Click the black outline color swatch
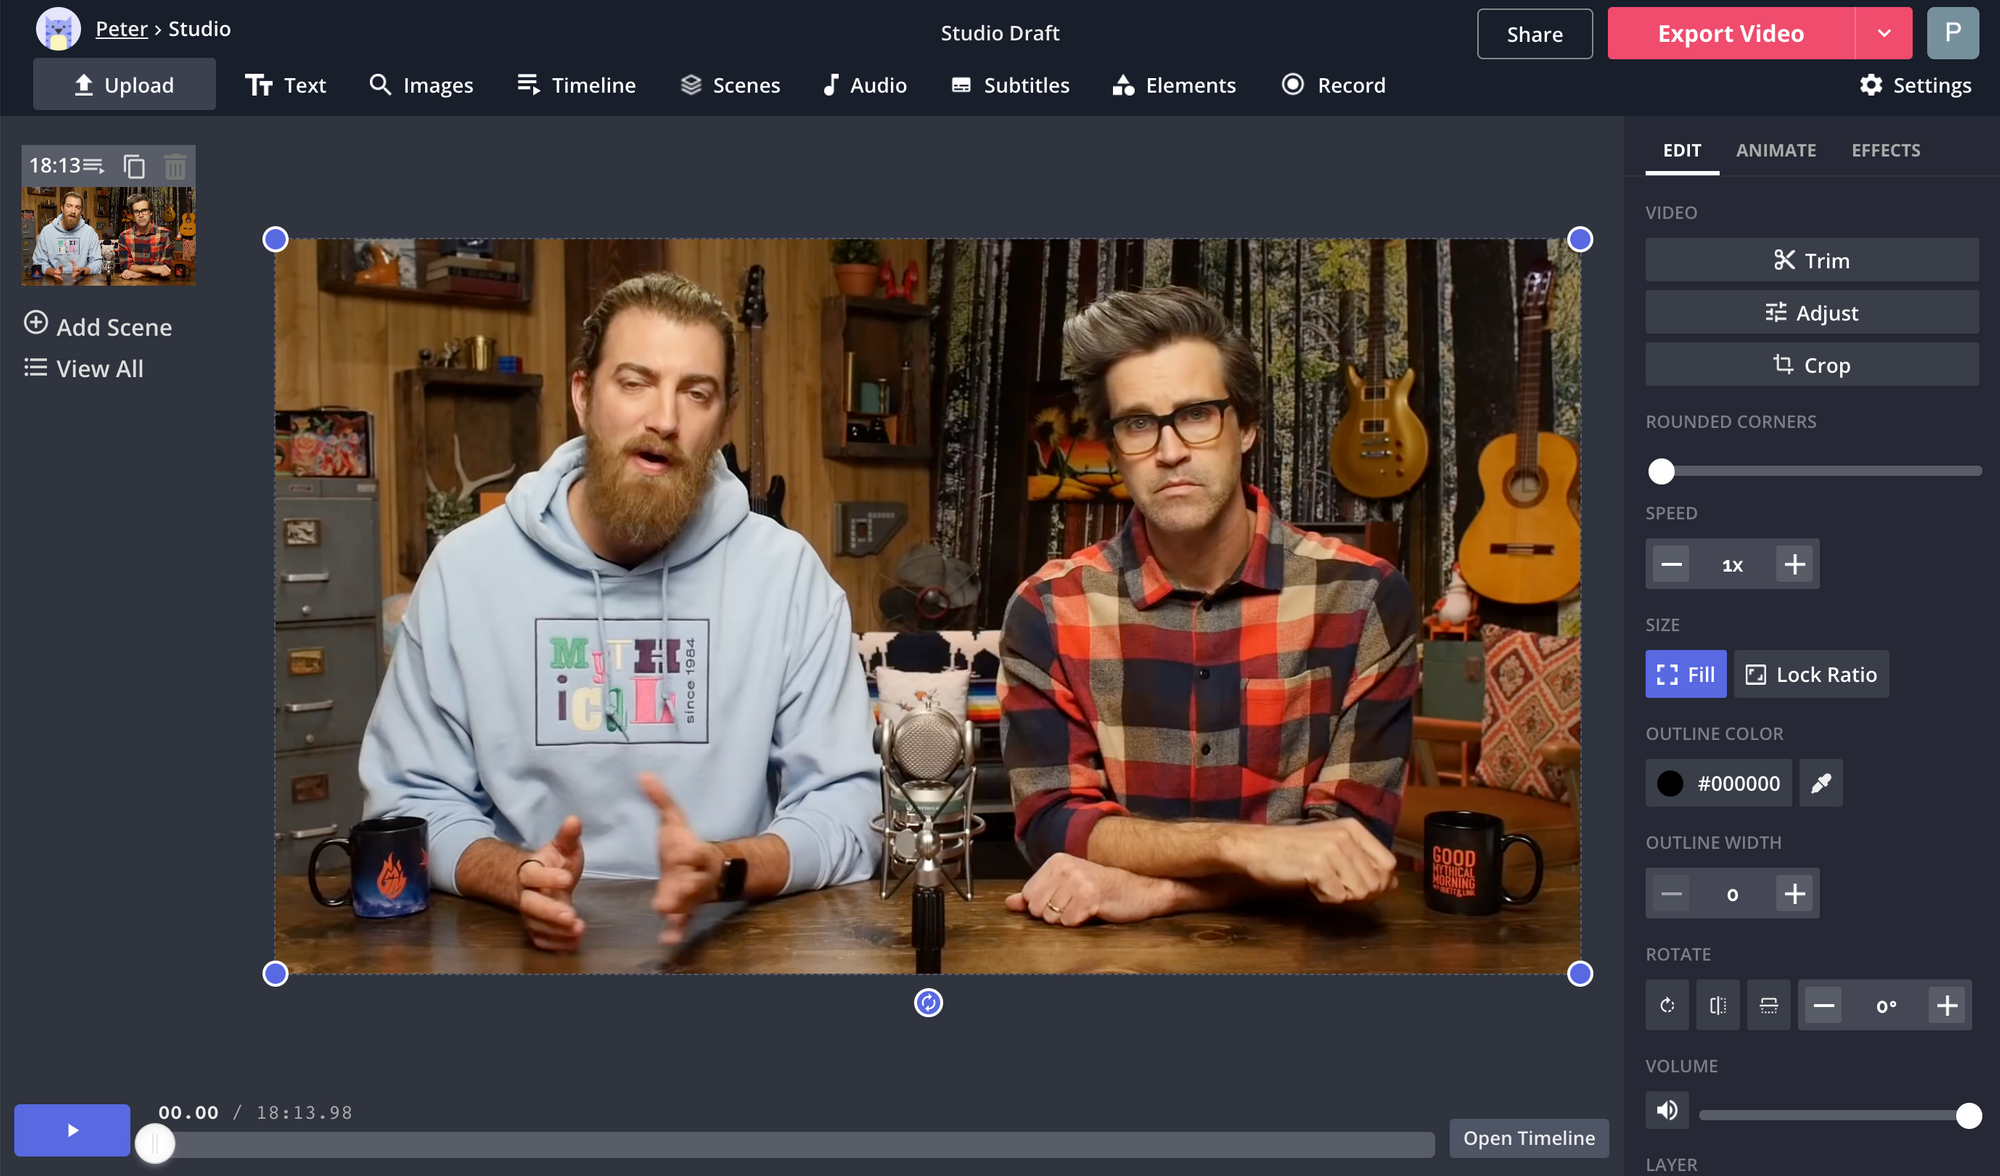Screen dimensions: 2000x1176 pos(1670,783)
